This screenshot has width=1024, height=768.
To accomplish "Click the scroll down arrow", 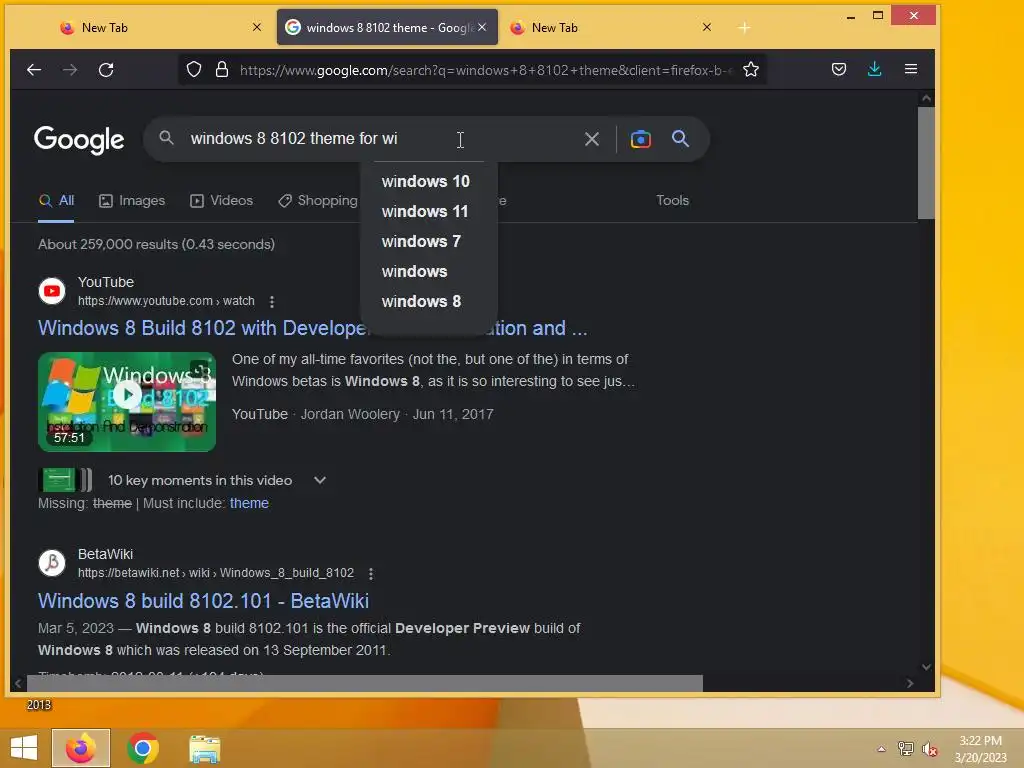I will (x=926, y=667).
